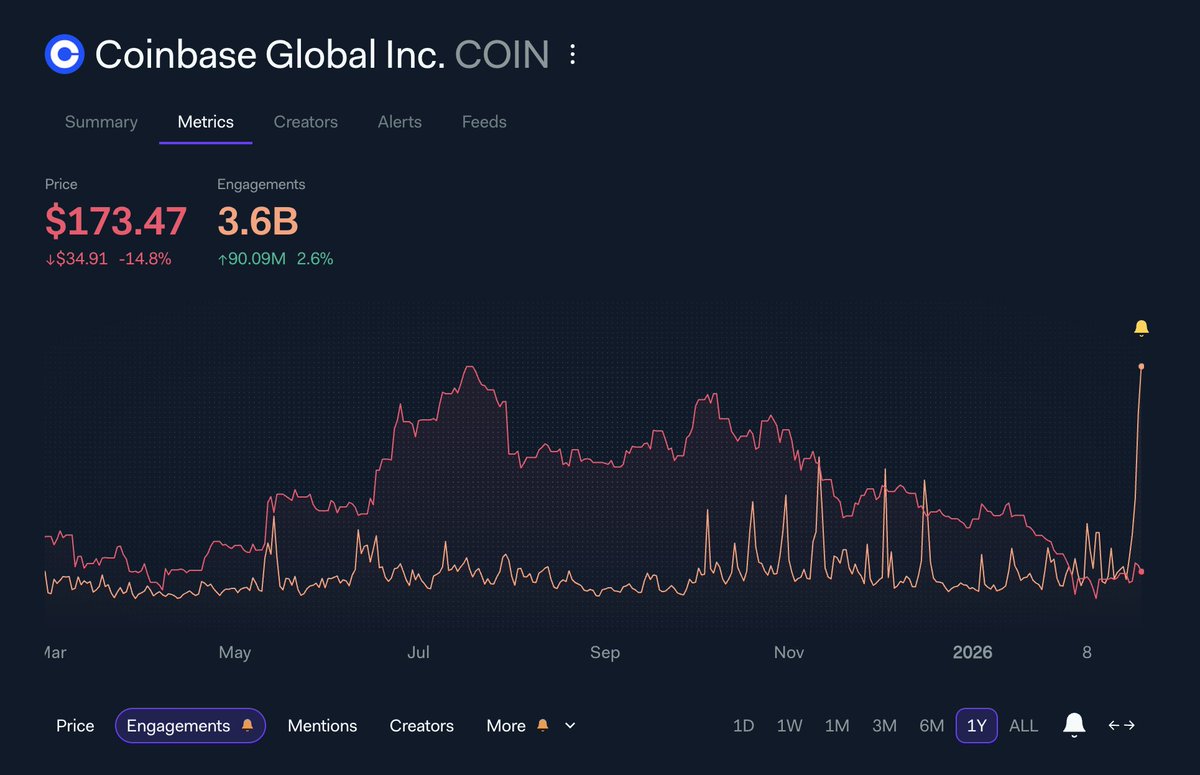The height and width of the screenshot is (775, 1200).
Task: Open the Feeds tab
Action: (484, 121)
